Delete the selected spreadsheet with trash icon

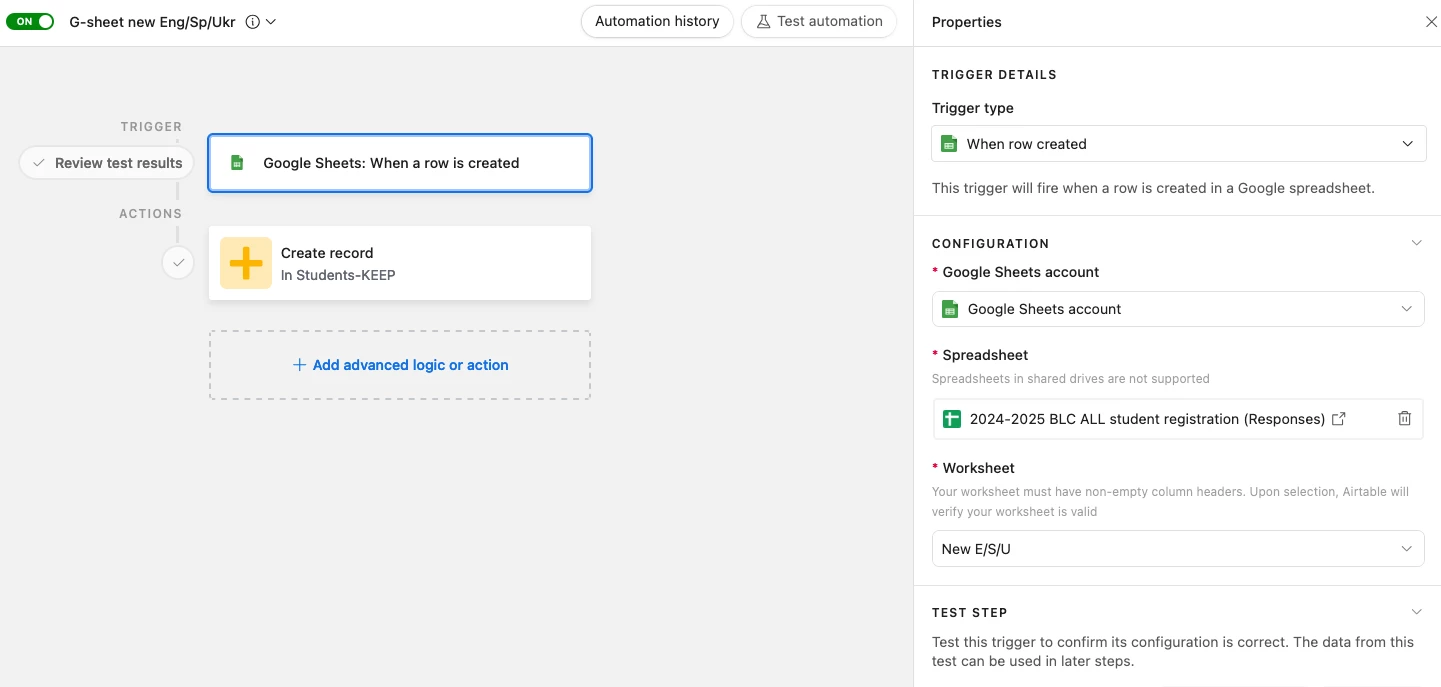click(x=1404, y=419)
